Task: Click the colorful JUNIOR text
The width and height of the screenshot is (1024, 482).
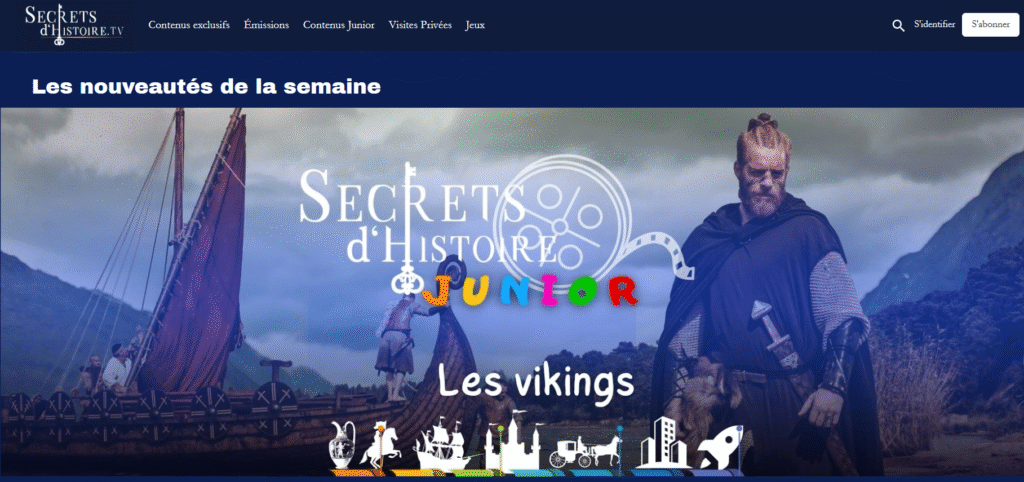Action: click(x=530, y=292)
